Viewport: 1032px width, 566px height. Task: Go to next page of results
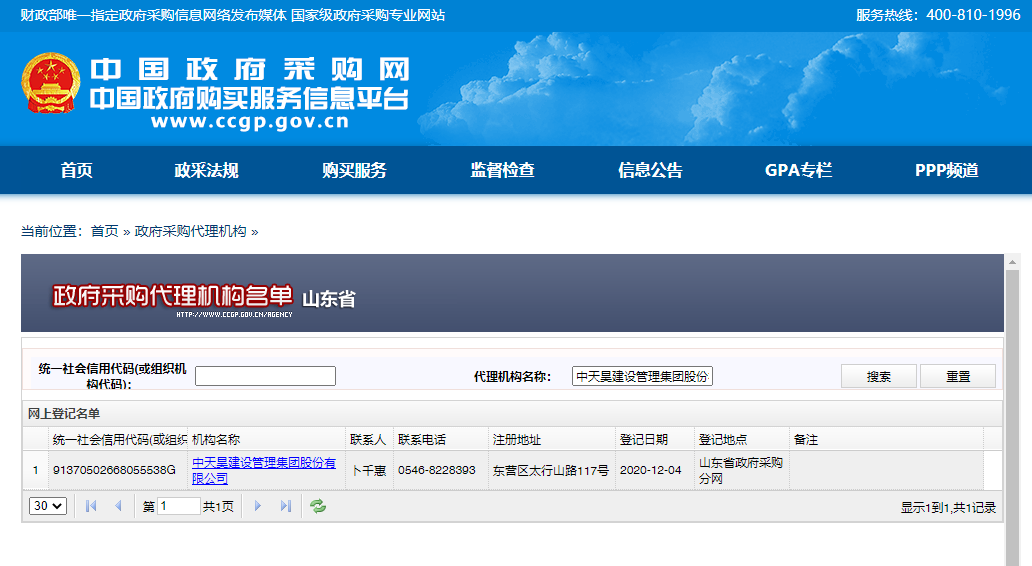pos(258,506)
